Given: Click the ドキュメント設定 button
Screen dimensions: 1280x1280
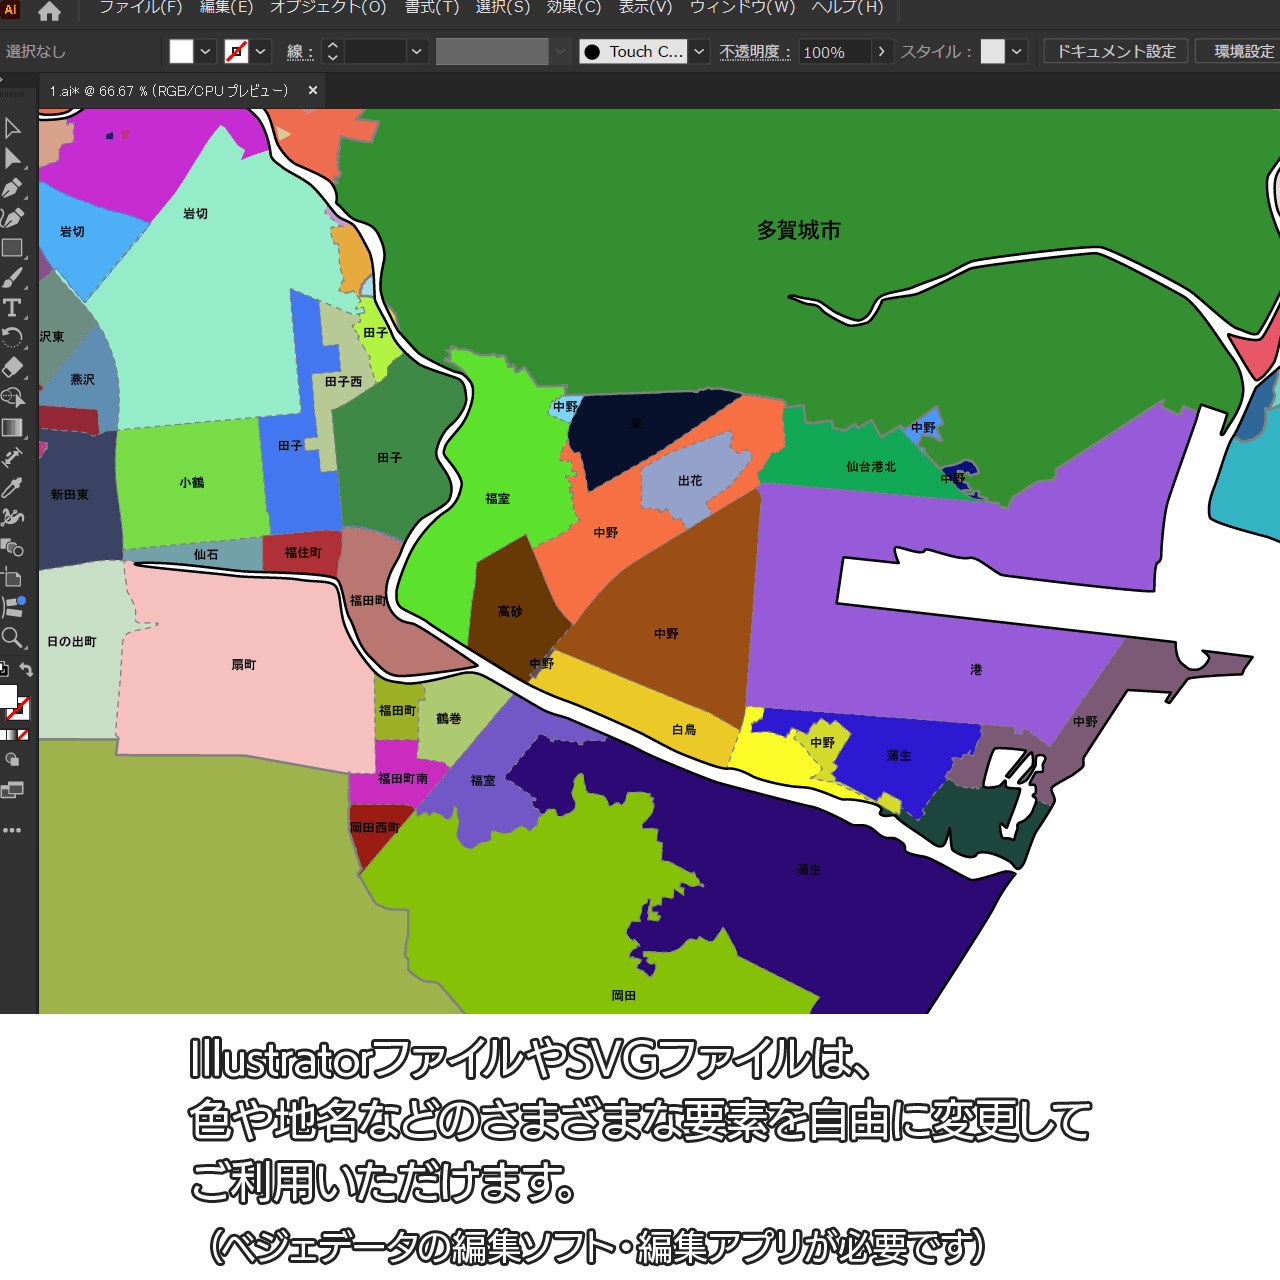Looking at the screenshot, I should click(x=1116, y=51).
